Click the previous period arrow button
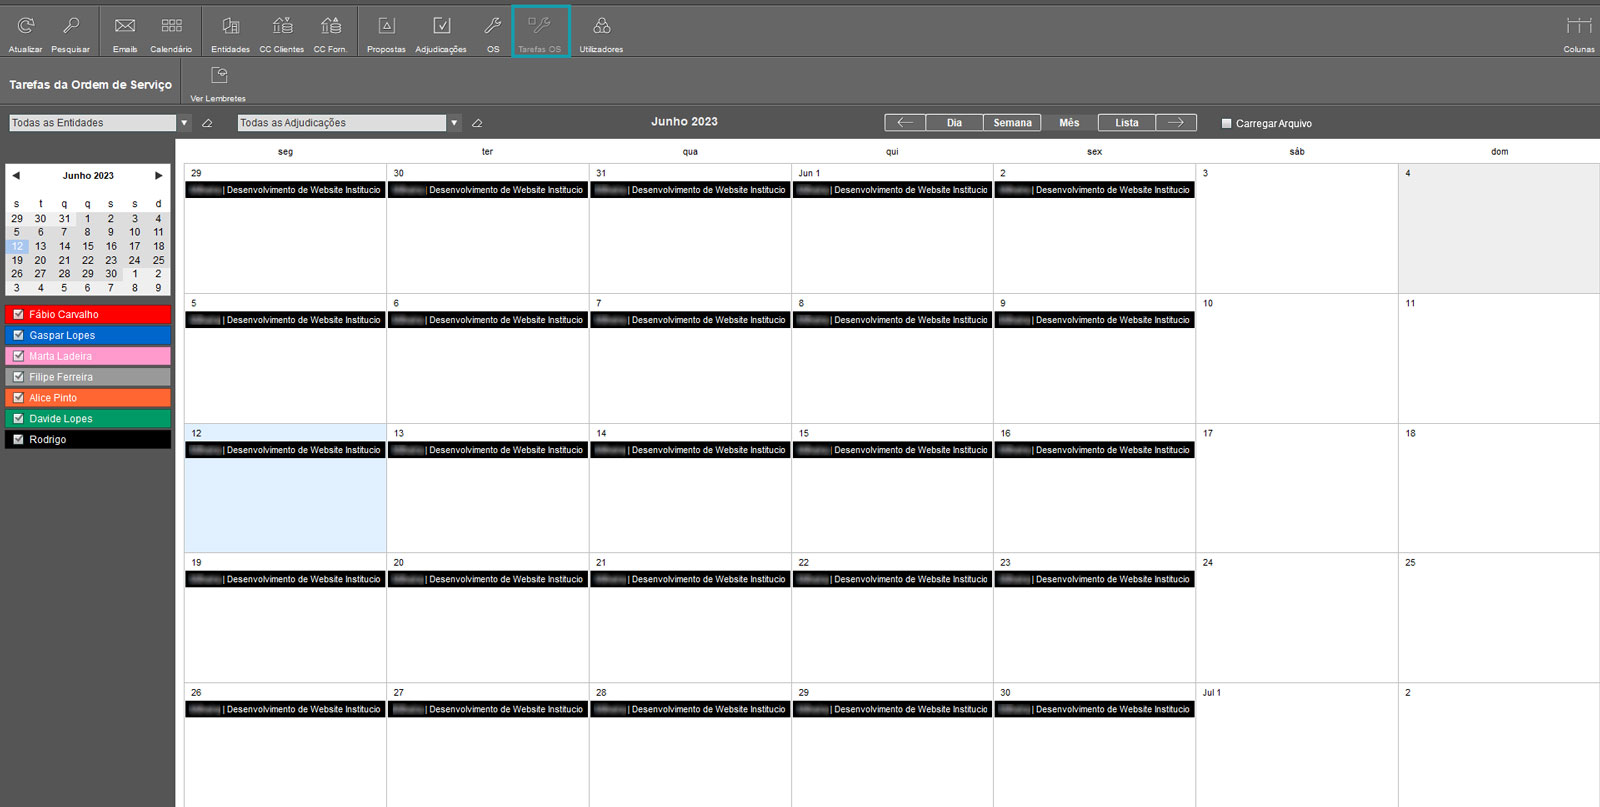Screen dimensions: 1600x807 [x=905, y=123]
